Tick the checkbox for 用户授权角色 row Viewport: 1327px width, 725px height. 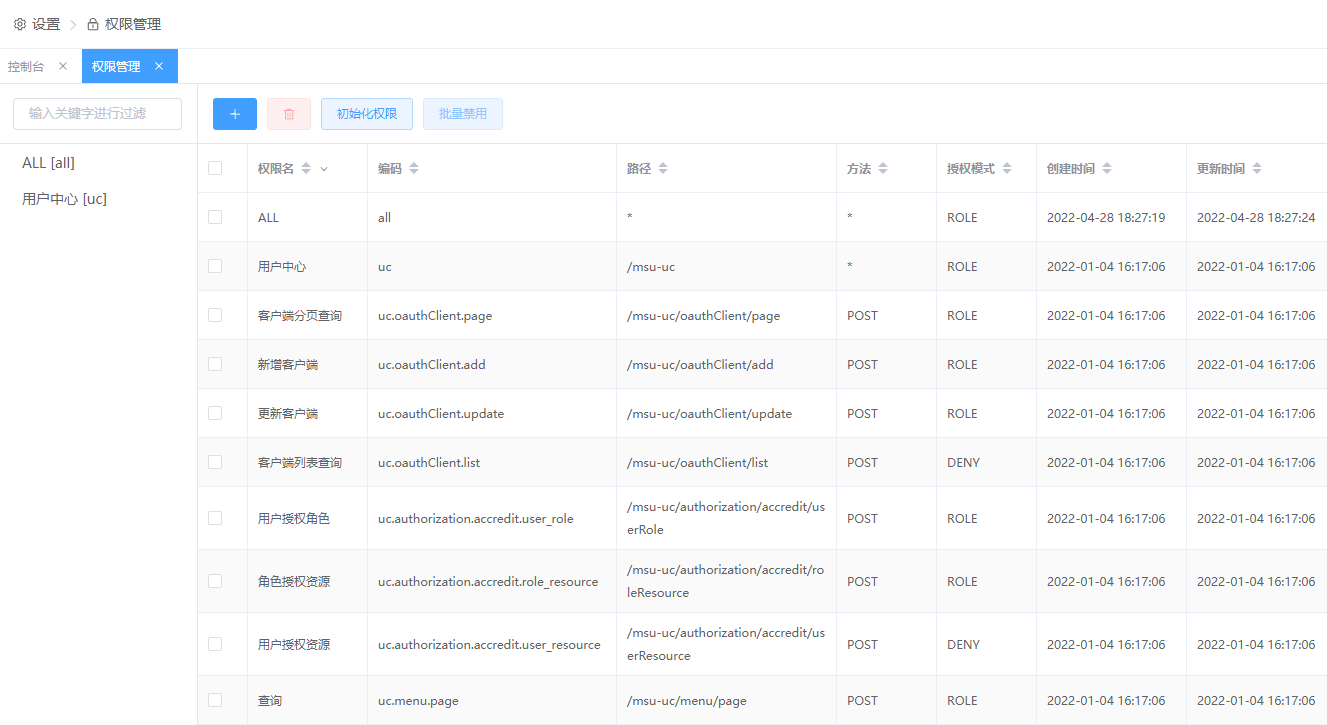215,518
